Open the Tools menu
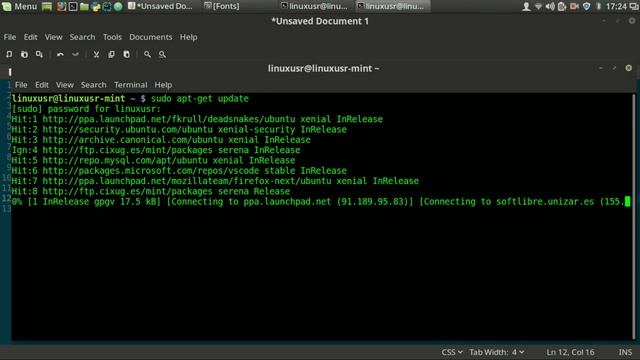640x360 pixels. [112, 37]
